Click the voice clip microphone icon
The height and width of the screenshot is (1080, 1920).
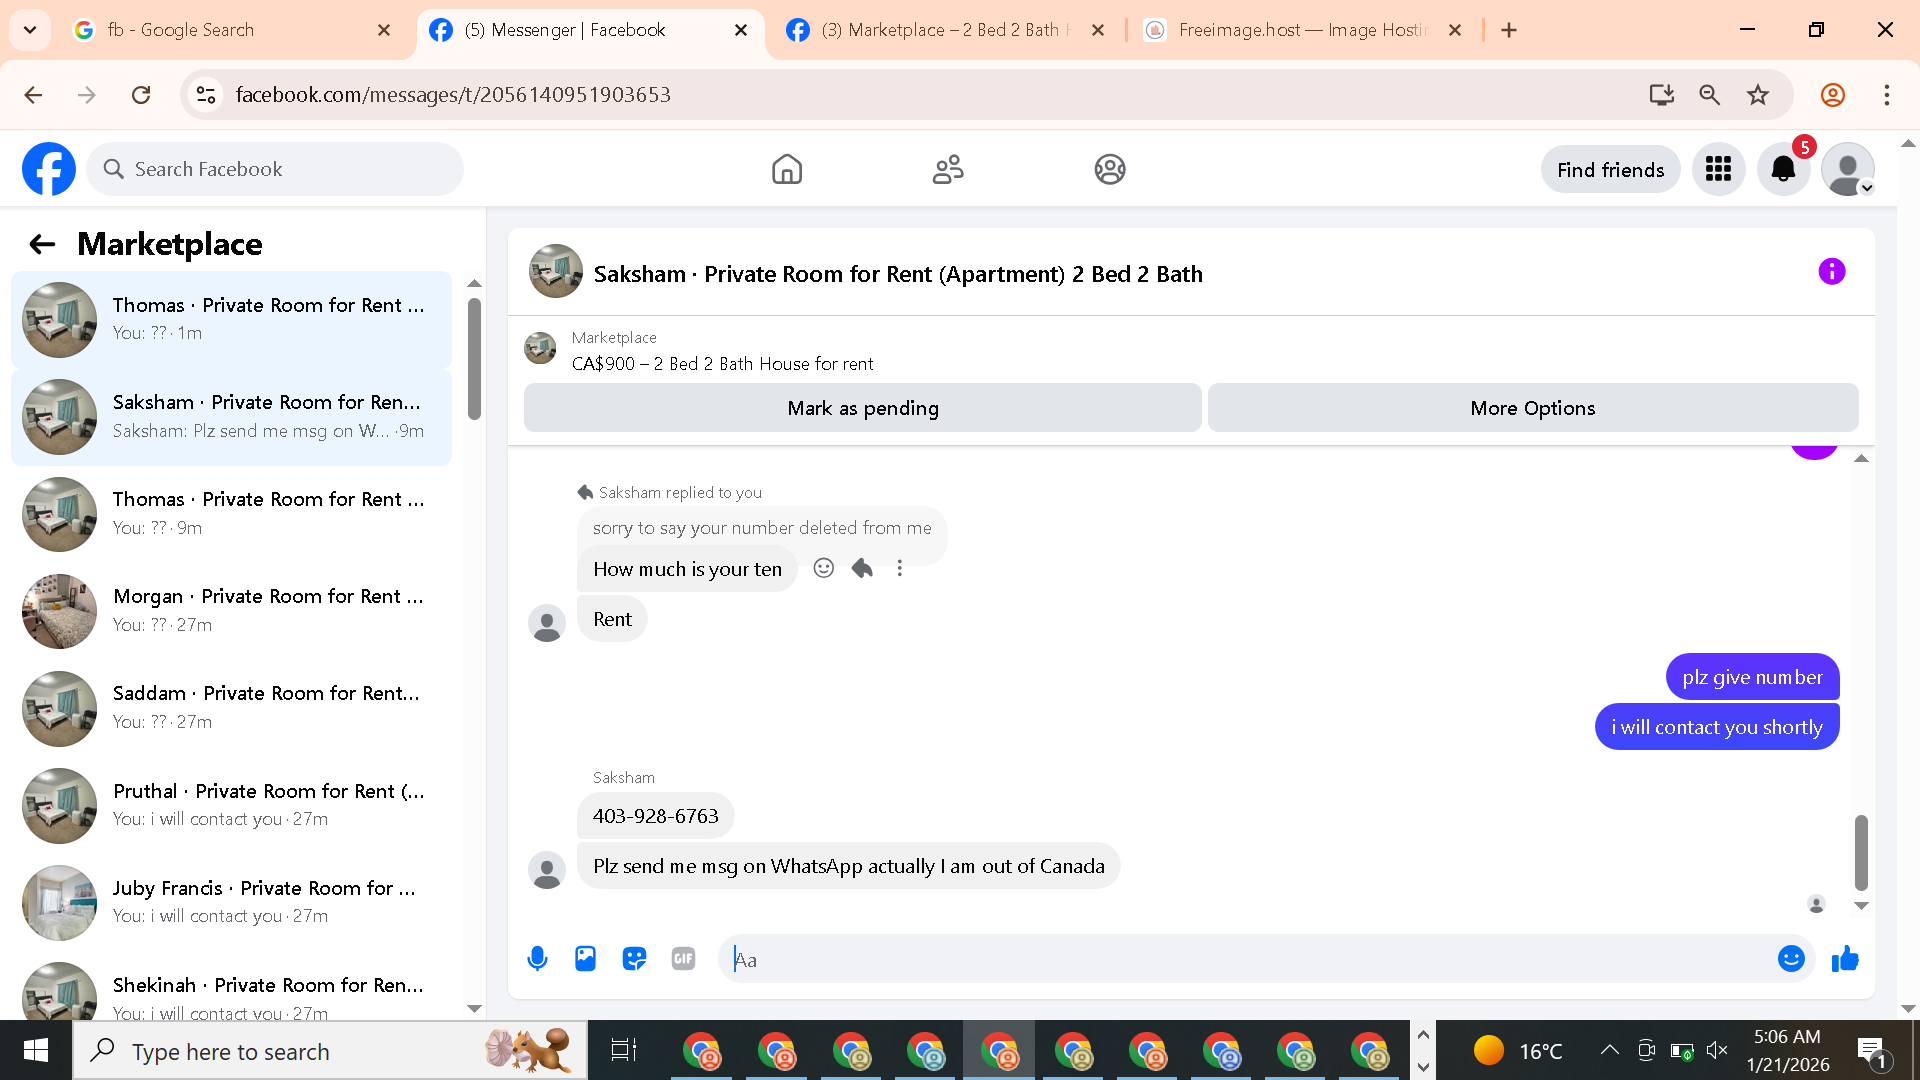(x=537, y=959)
